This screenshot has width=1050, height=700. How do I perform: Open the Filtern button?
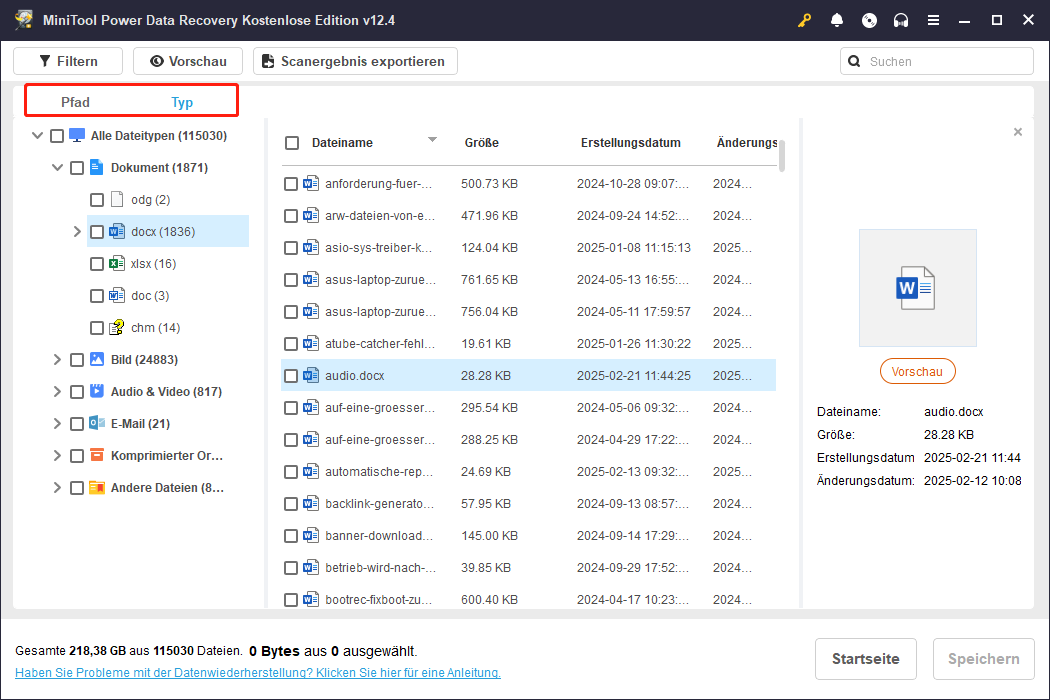[68, 61]
